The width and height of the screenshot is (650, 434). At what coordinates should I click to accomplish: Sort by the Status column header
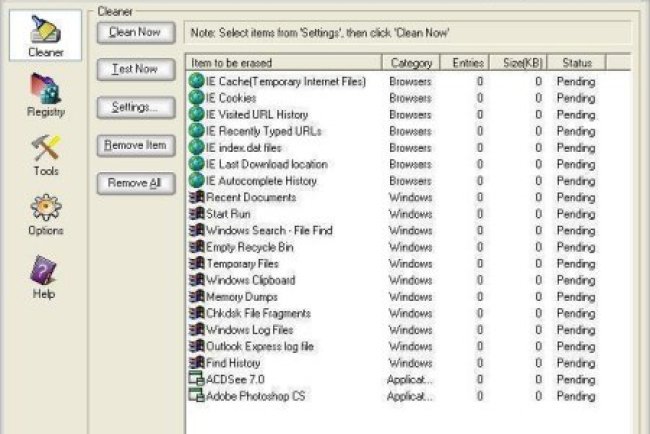click(577, 63)
